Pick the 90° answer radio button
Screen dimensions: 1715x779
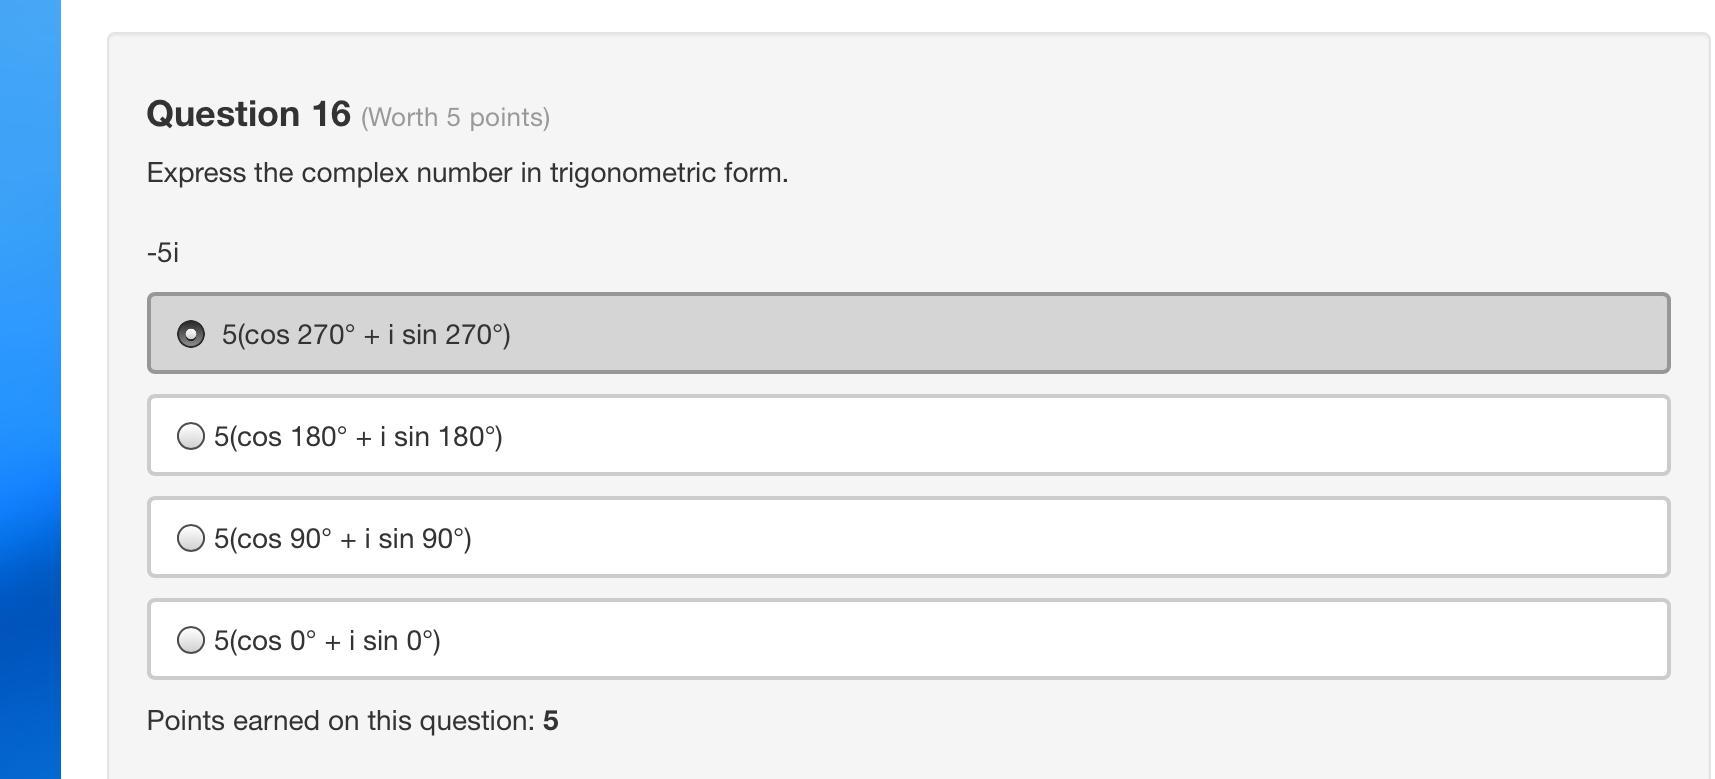191,538
